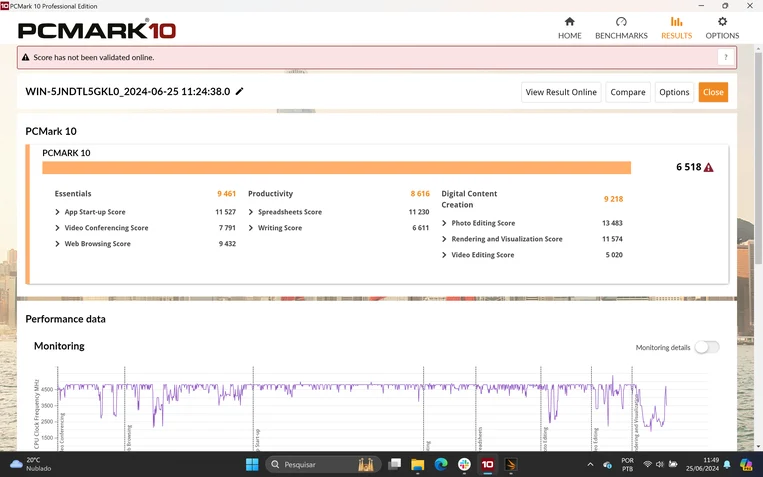
Task: Click the Essentials score 9 461
Action: tap(226, 194)
